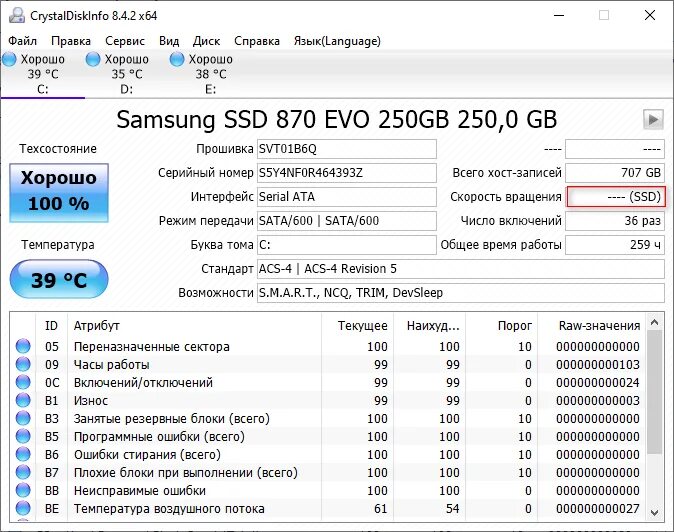Select the Включений/отключений row
Viewport: 674px width, 532px height.
coord(328,382)
